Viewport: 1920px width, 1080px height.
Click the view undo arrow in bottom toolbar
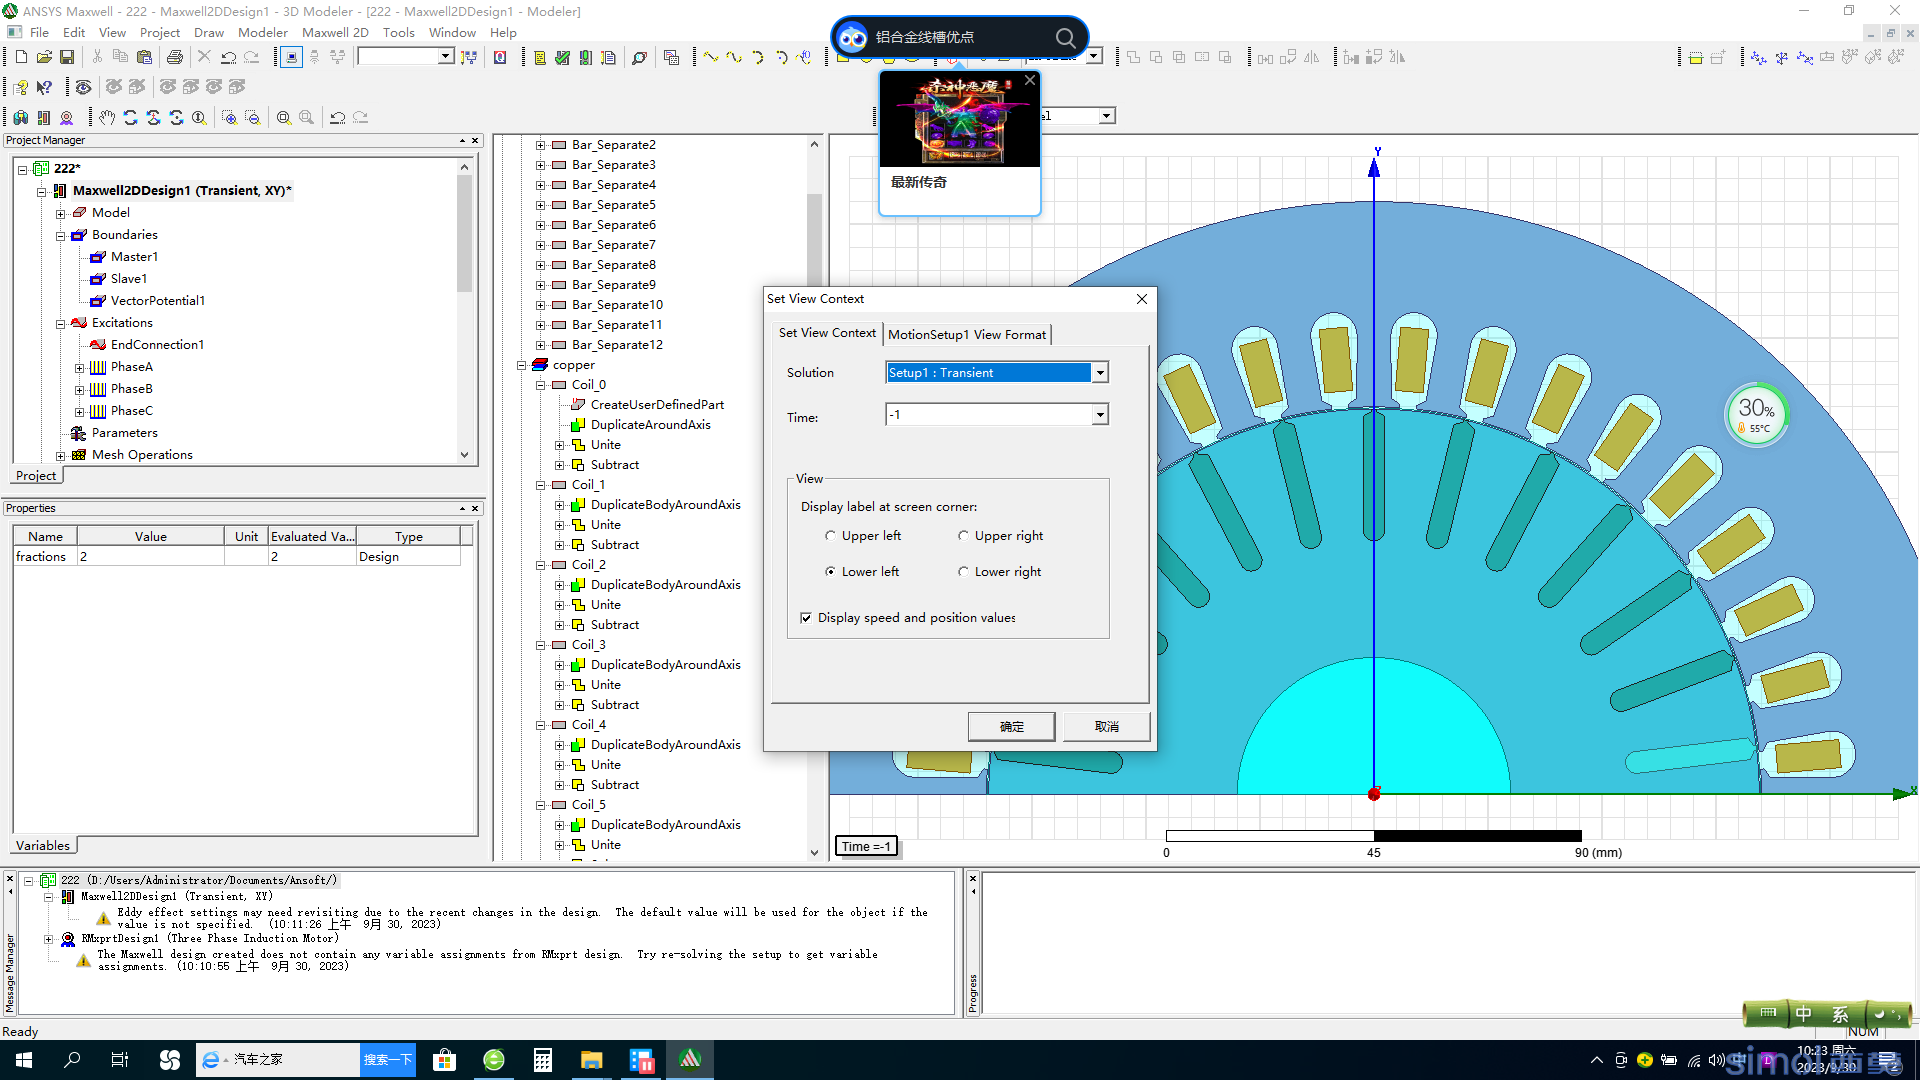(x=338, y=117)
